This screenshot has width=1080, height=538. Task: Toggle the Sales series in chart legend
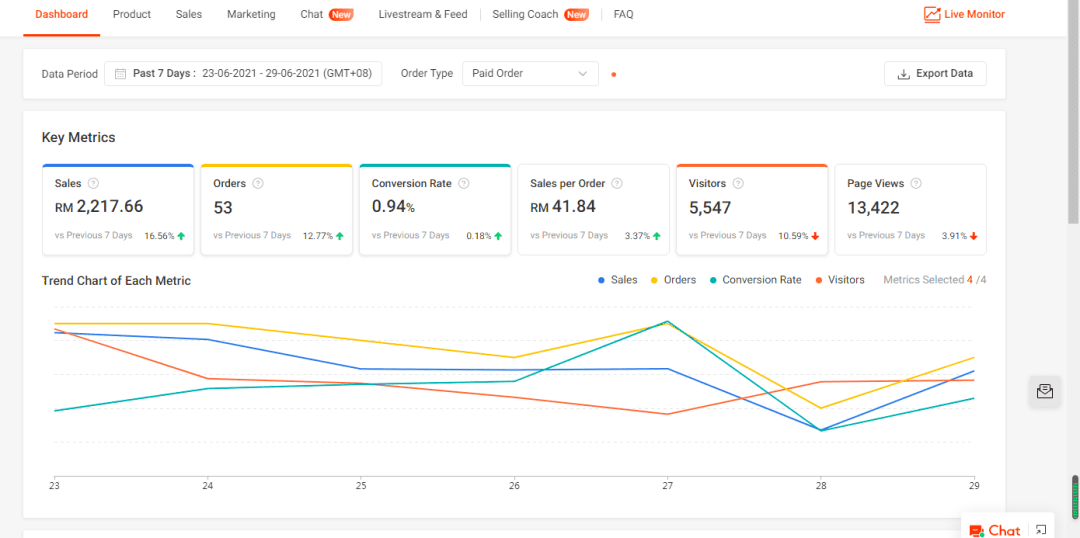[x=617, y=280]
